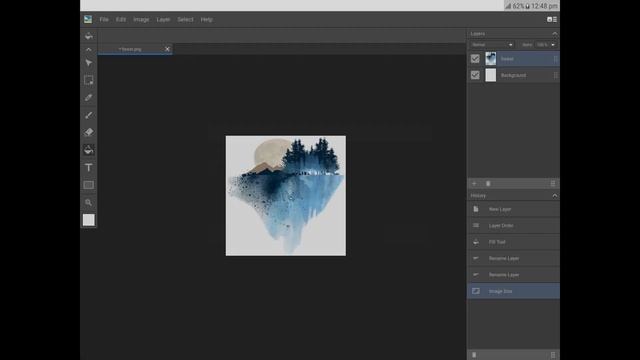
Task: Revert to New Layer history step
Action: pos(513,209)
